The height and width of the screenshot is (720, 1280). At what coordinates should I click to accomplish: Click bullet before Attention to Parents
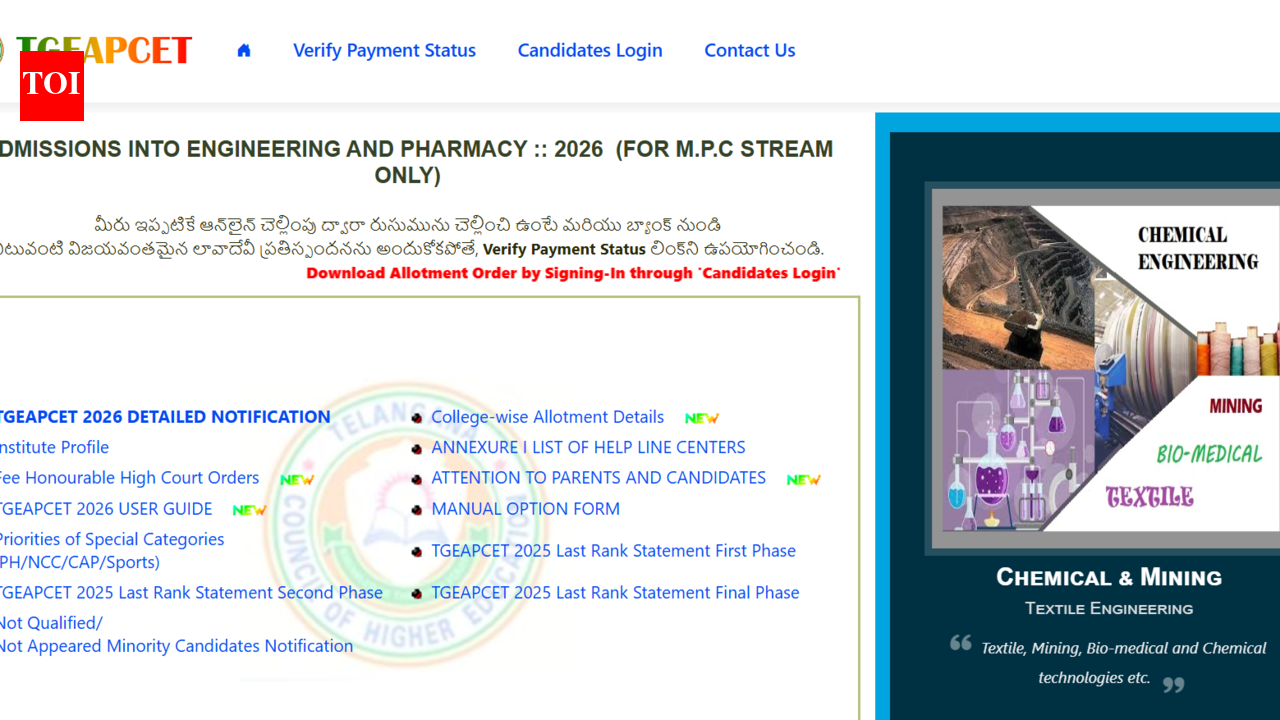point(417,480)
